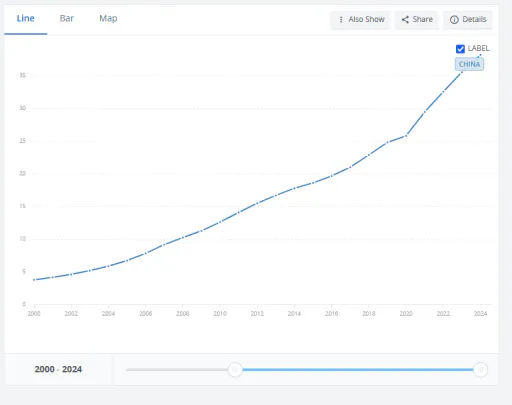The width and height of the screenshot is (512, 405).
Task: Switch to the Bar chart tab
Action: click(x=67, y=18)
